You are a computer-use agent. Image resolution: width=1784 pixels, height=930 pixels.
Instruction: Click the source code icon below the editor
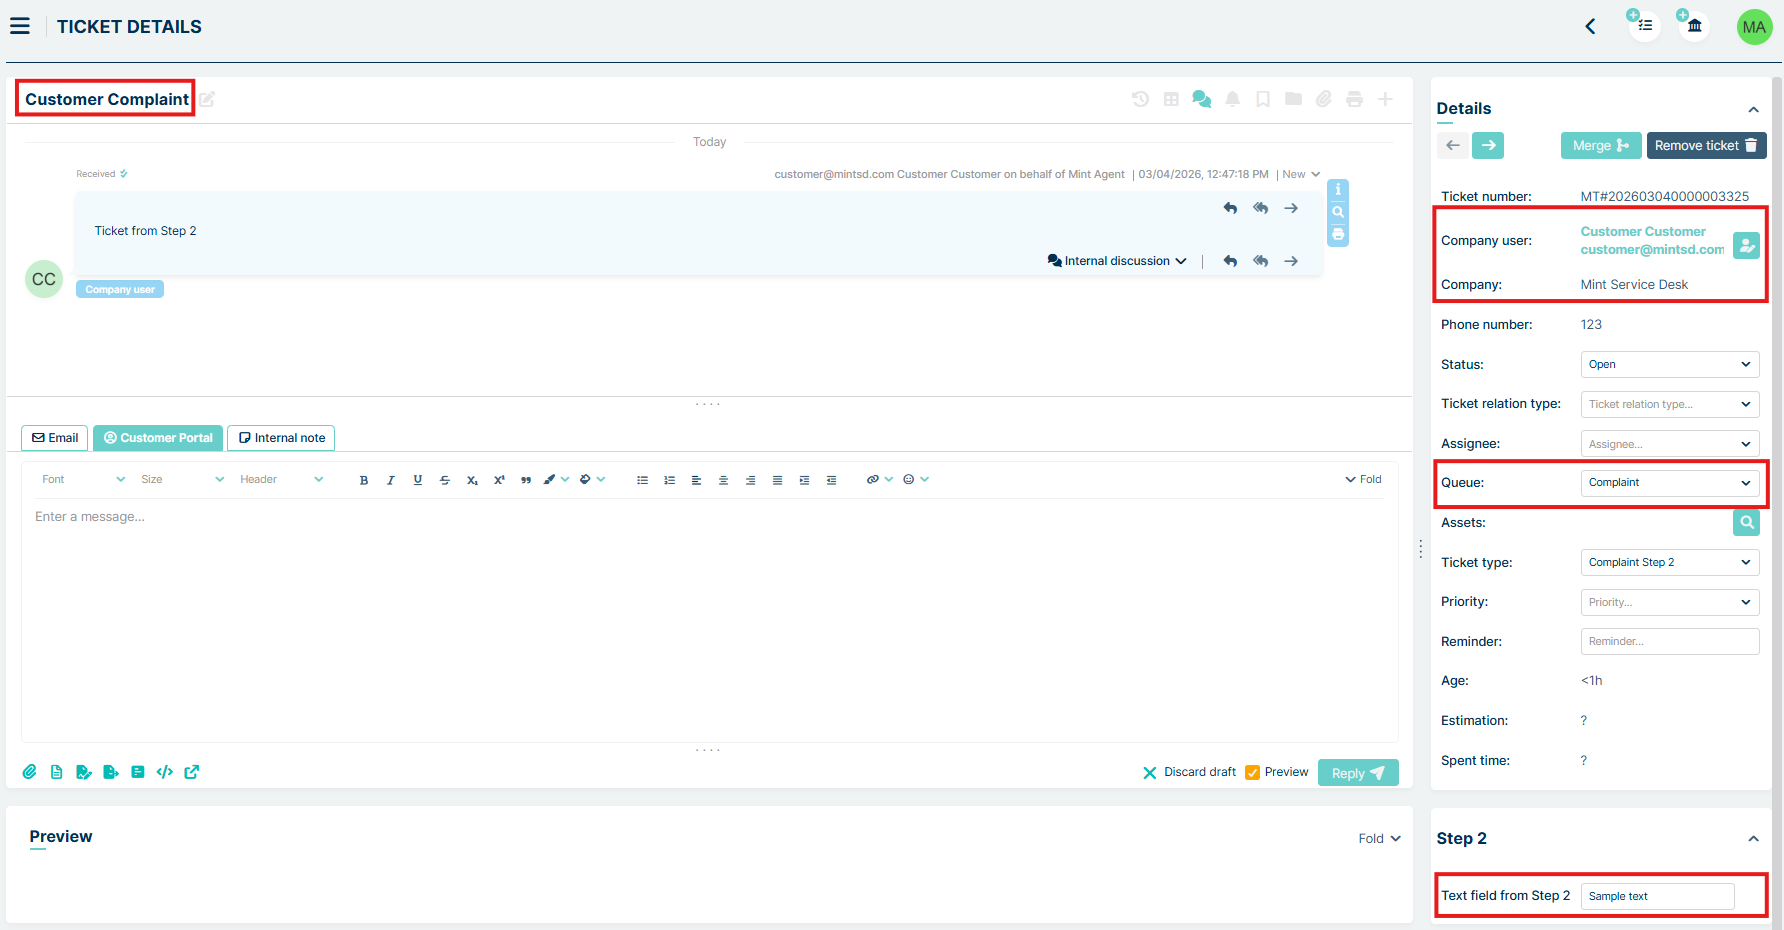[x=165, y=772]
